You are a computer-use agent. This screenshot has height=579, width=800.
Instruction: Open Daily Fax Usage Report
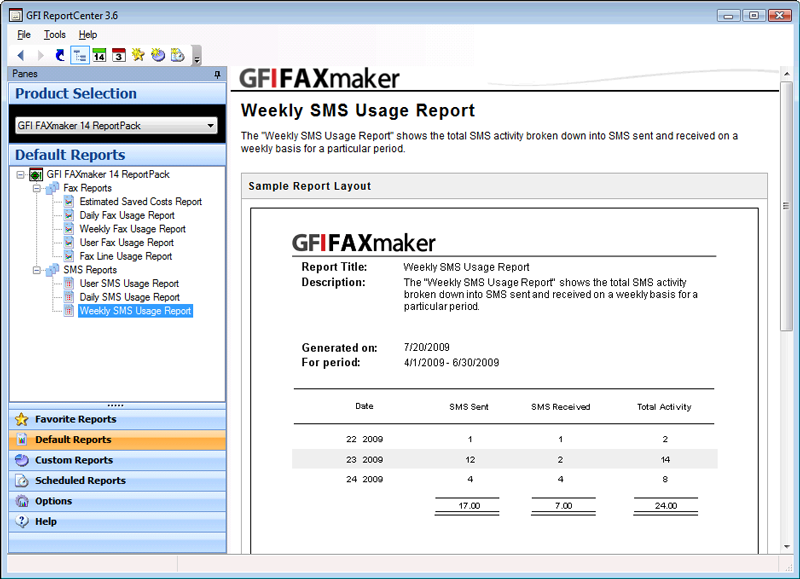click(127, 215)
